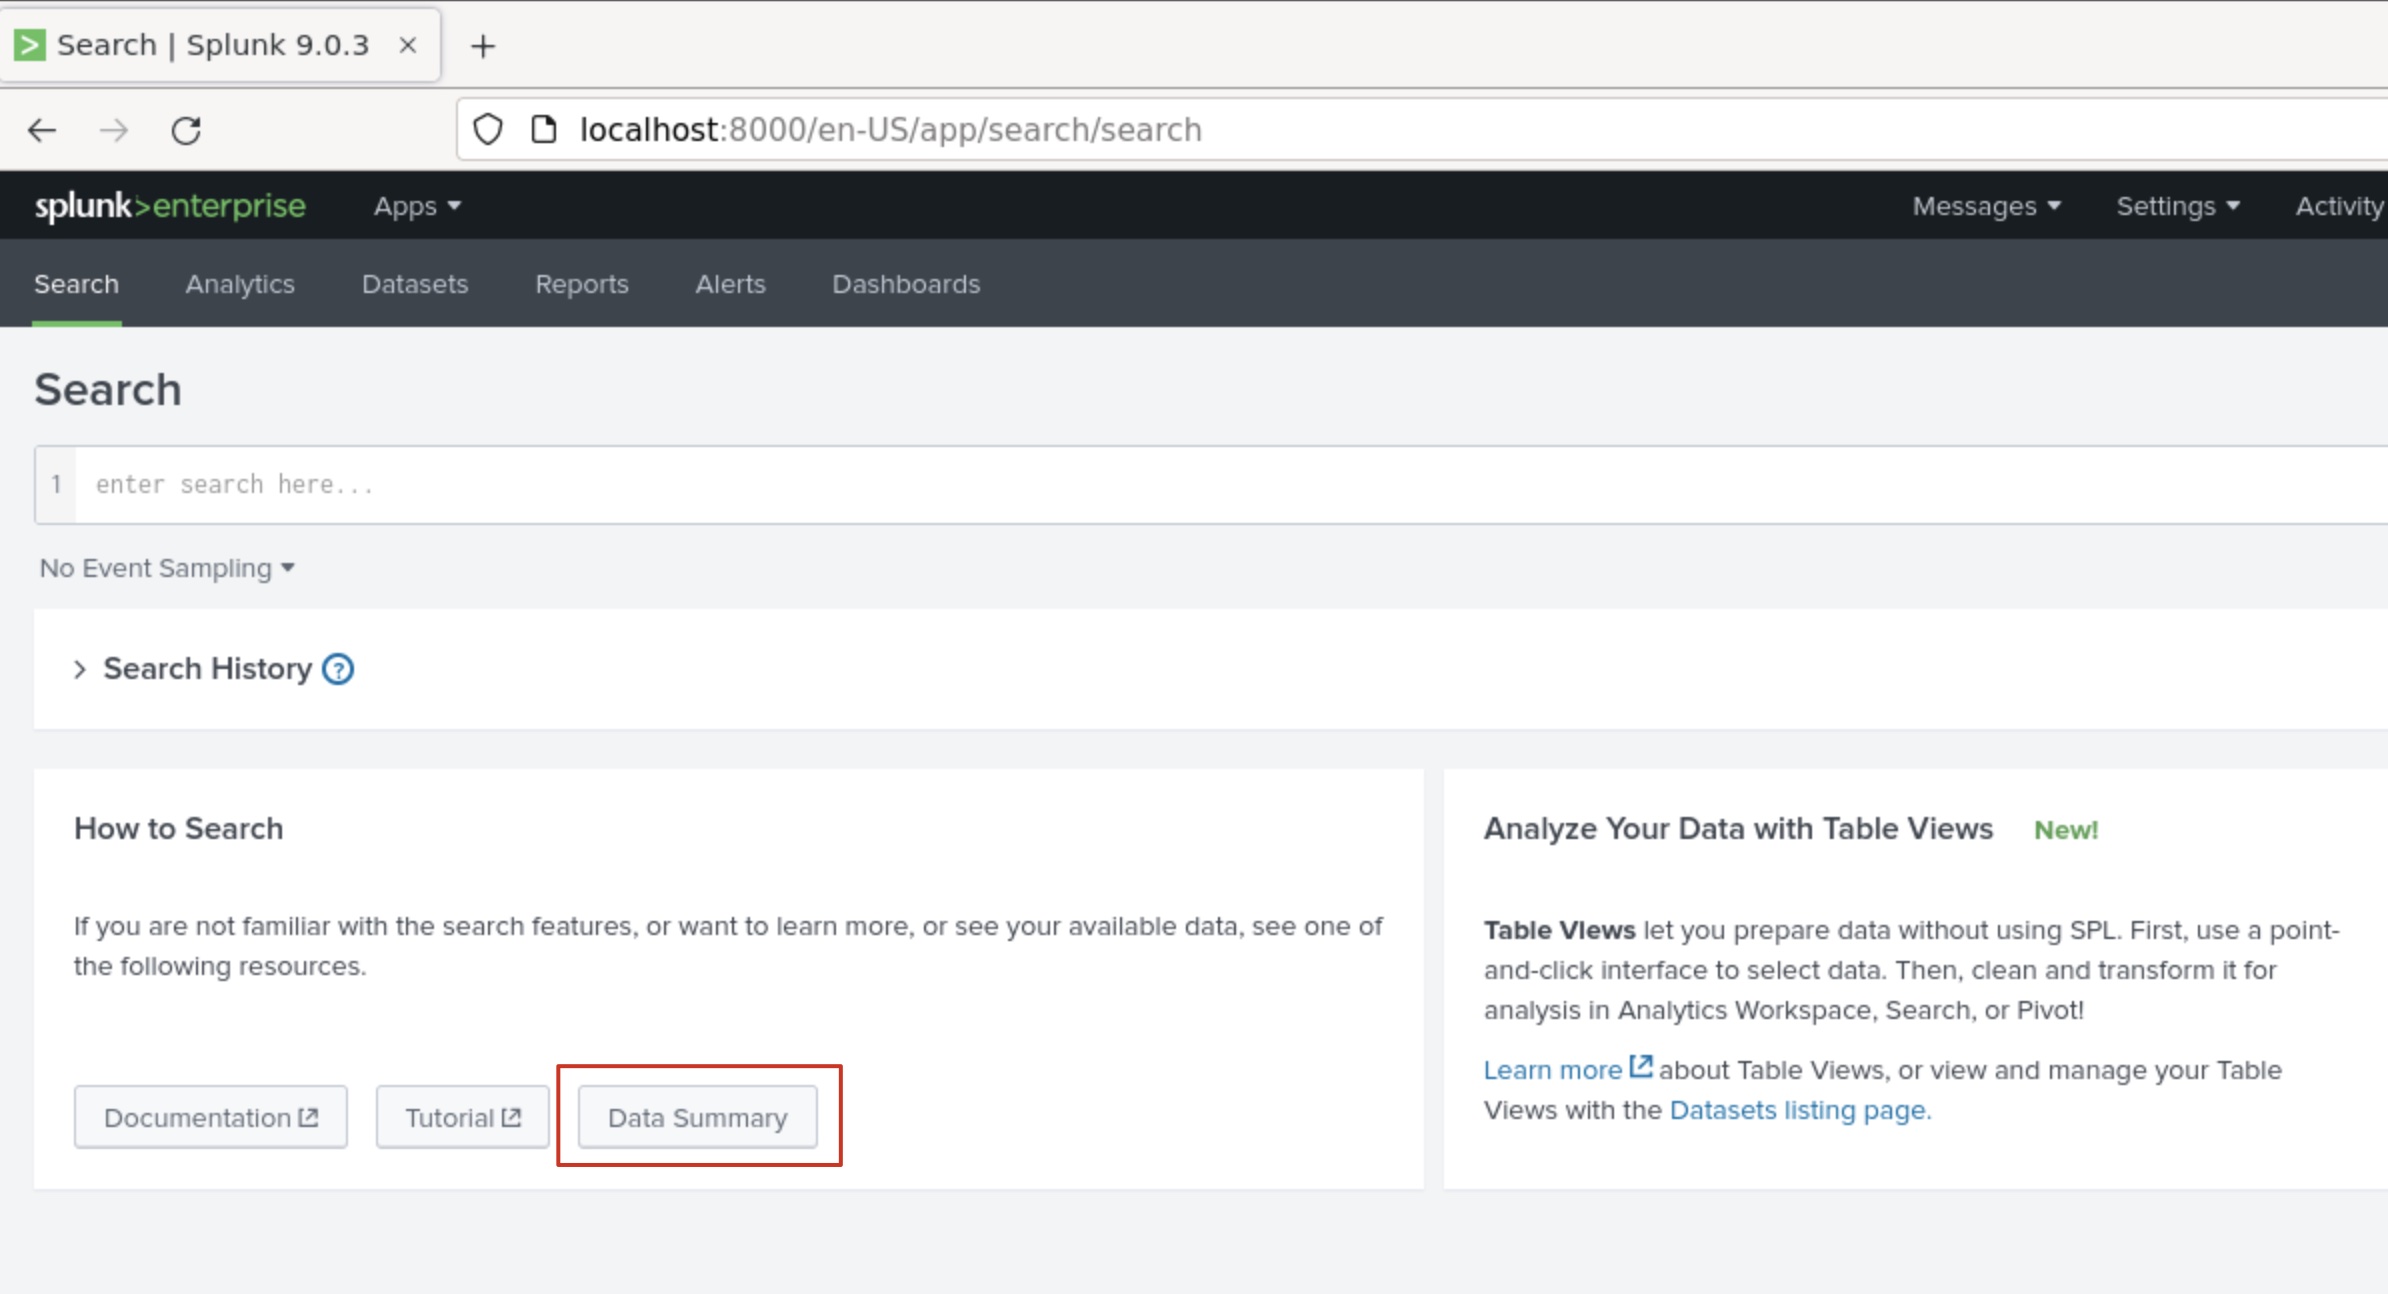Open the Alerts tab
This screenshot has width=2388, height=1294.
point(731,284)
